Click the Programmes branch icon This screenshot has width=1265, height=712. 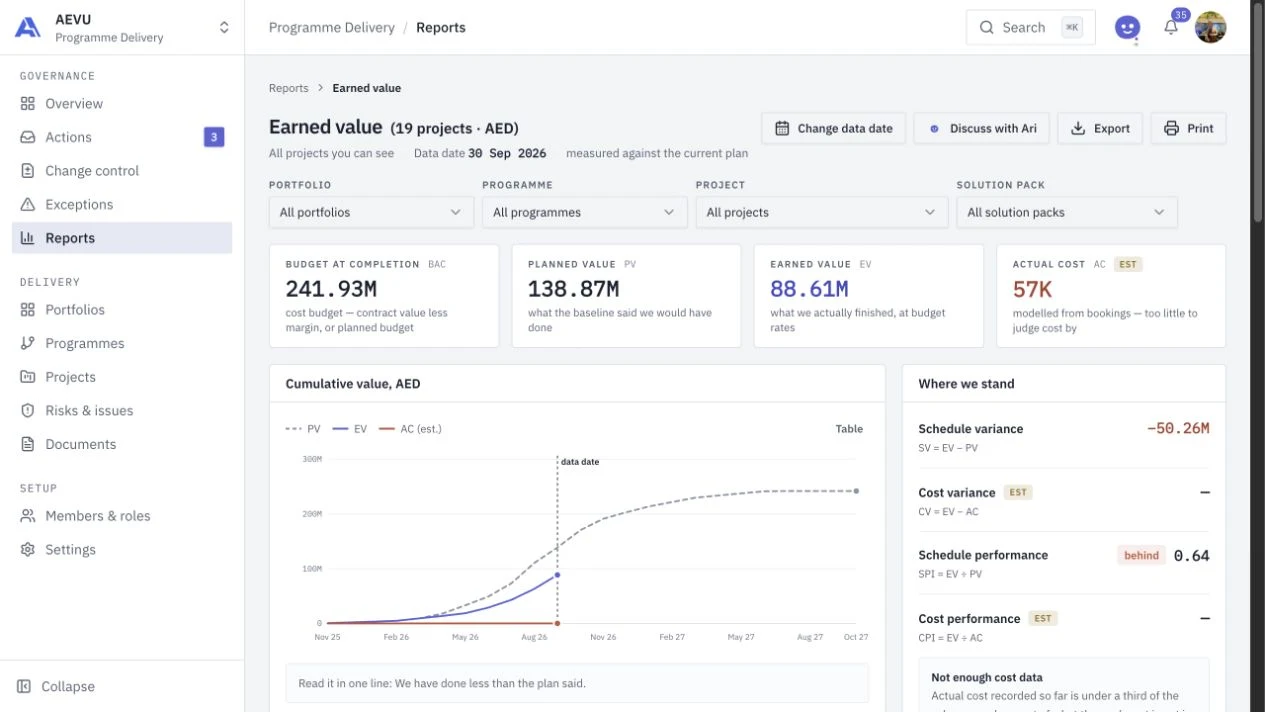click(28, 343)
